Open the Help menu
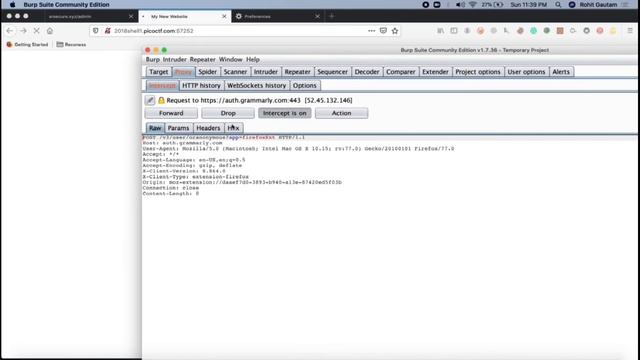Image resolution: width=640 pixels, height=360 pixels. [253, 60]
